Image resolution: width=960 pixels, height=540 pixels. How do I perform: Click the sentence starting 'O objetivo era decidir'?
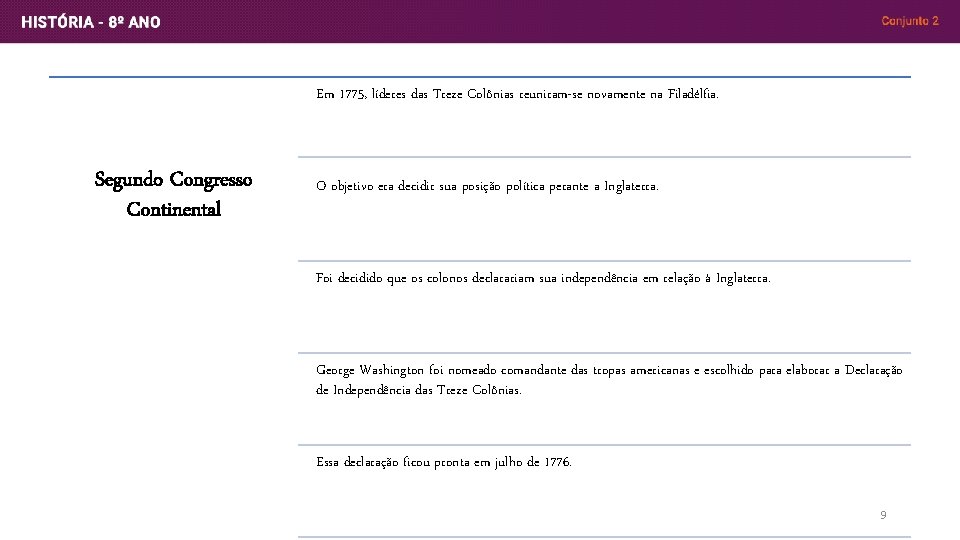click(487, 186)
